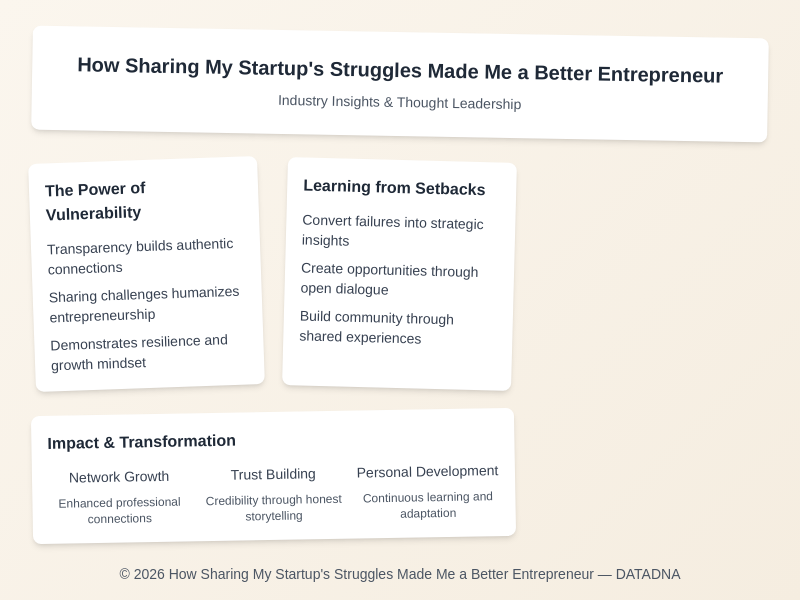Viewport: 800px width, 616px height.
Task: Select the Network Growth label
Action: 119,477
